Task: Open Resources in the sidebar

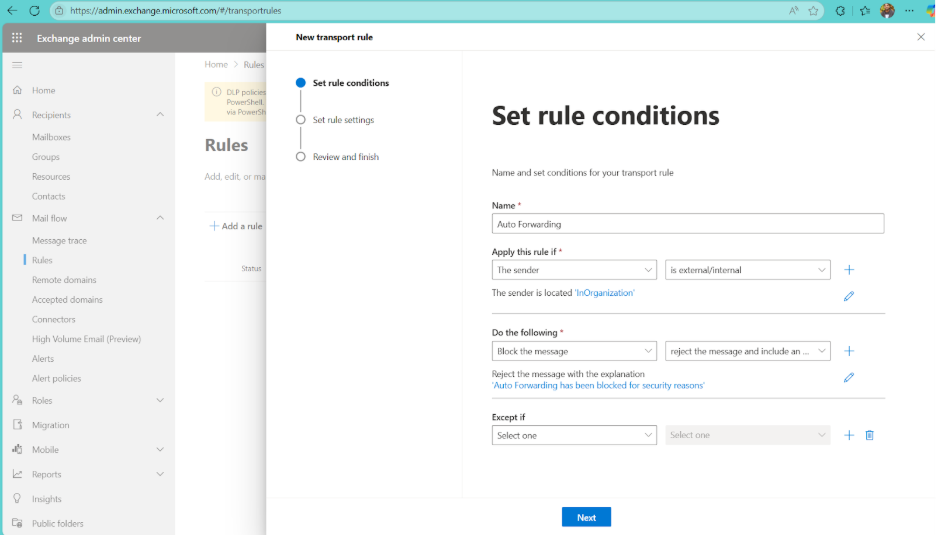Action: (51, 176)
